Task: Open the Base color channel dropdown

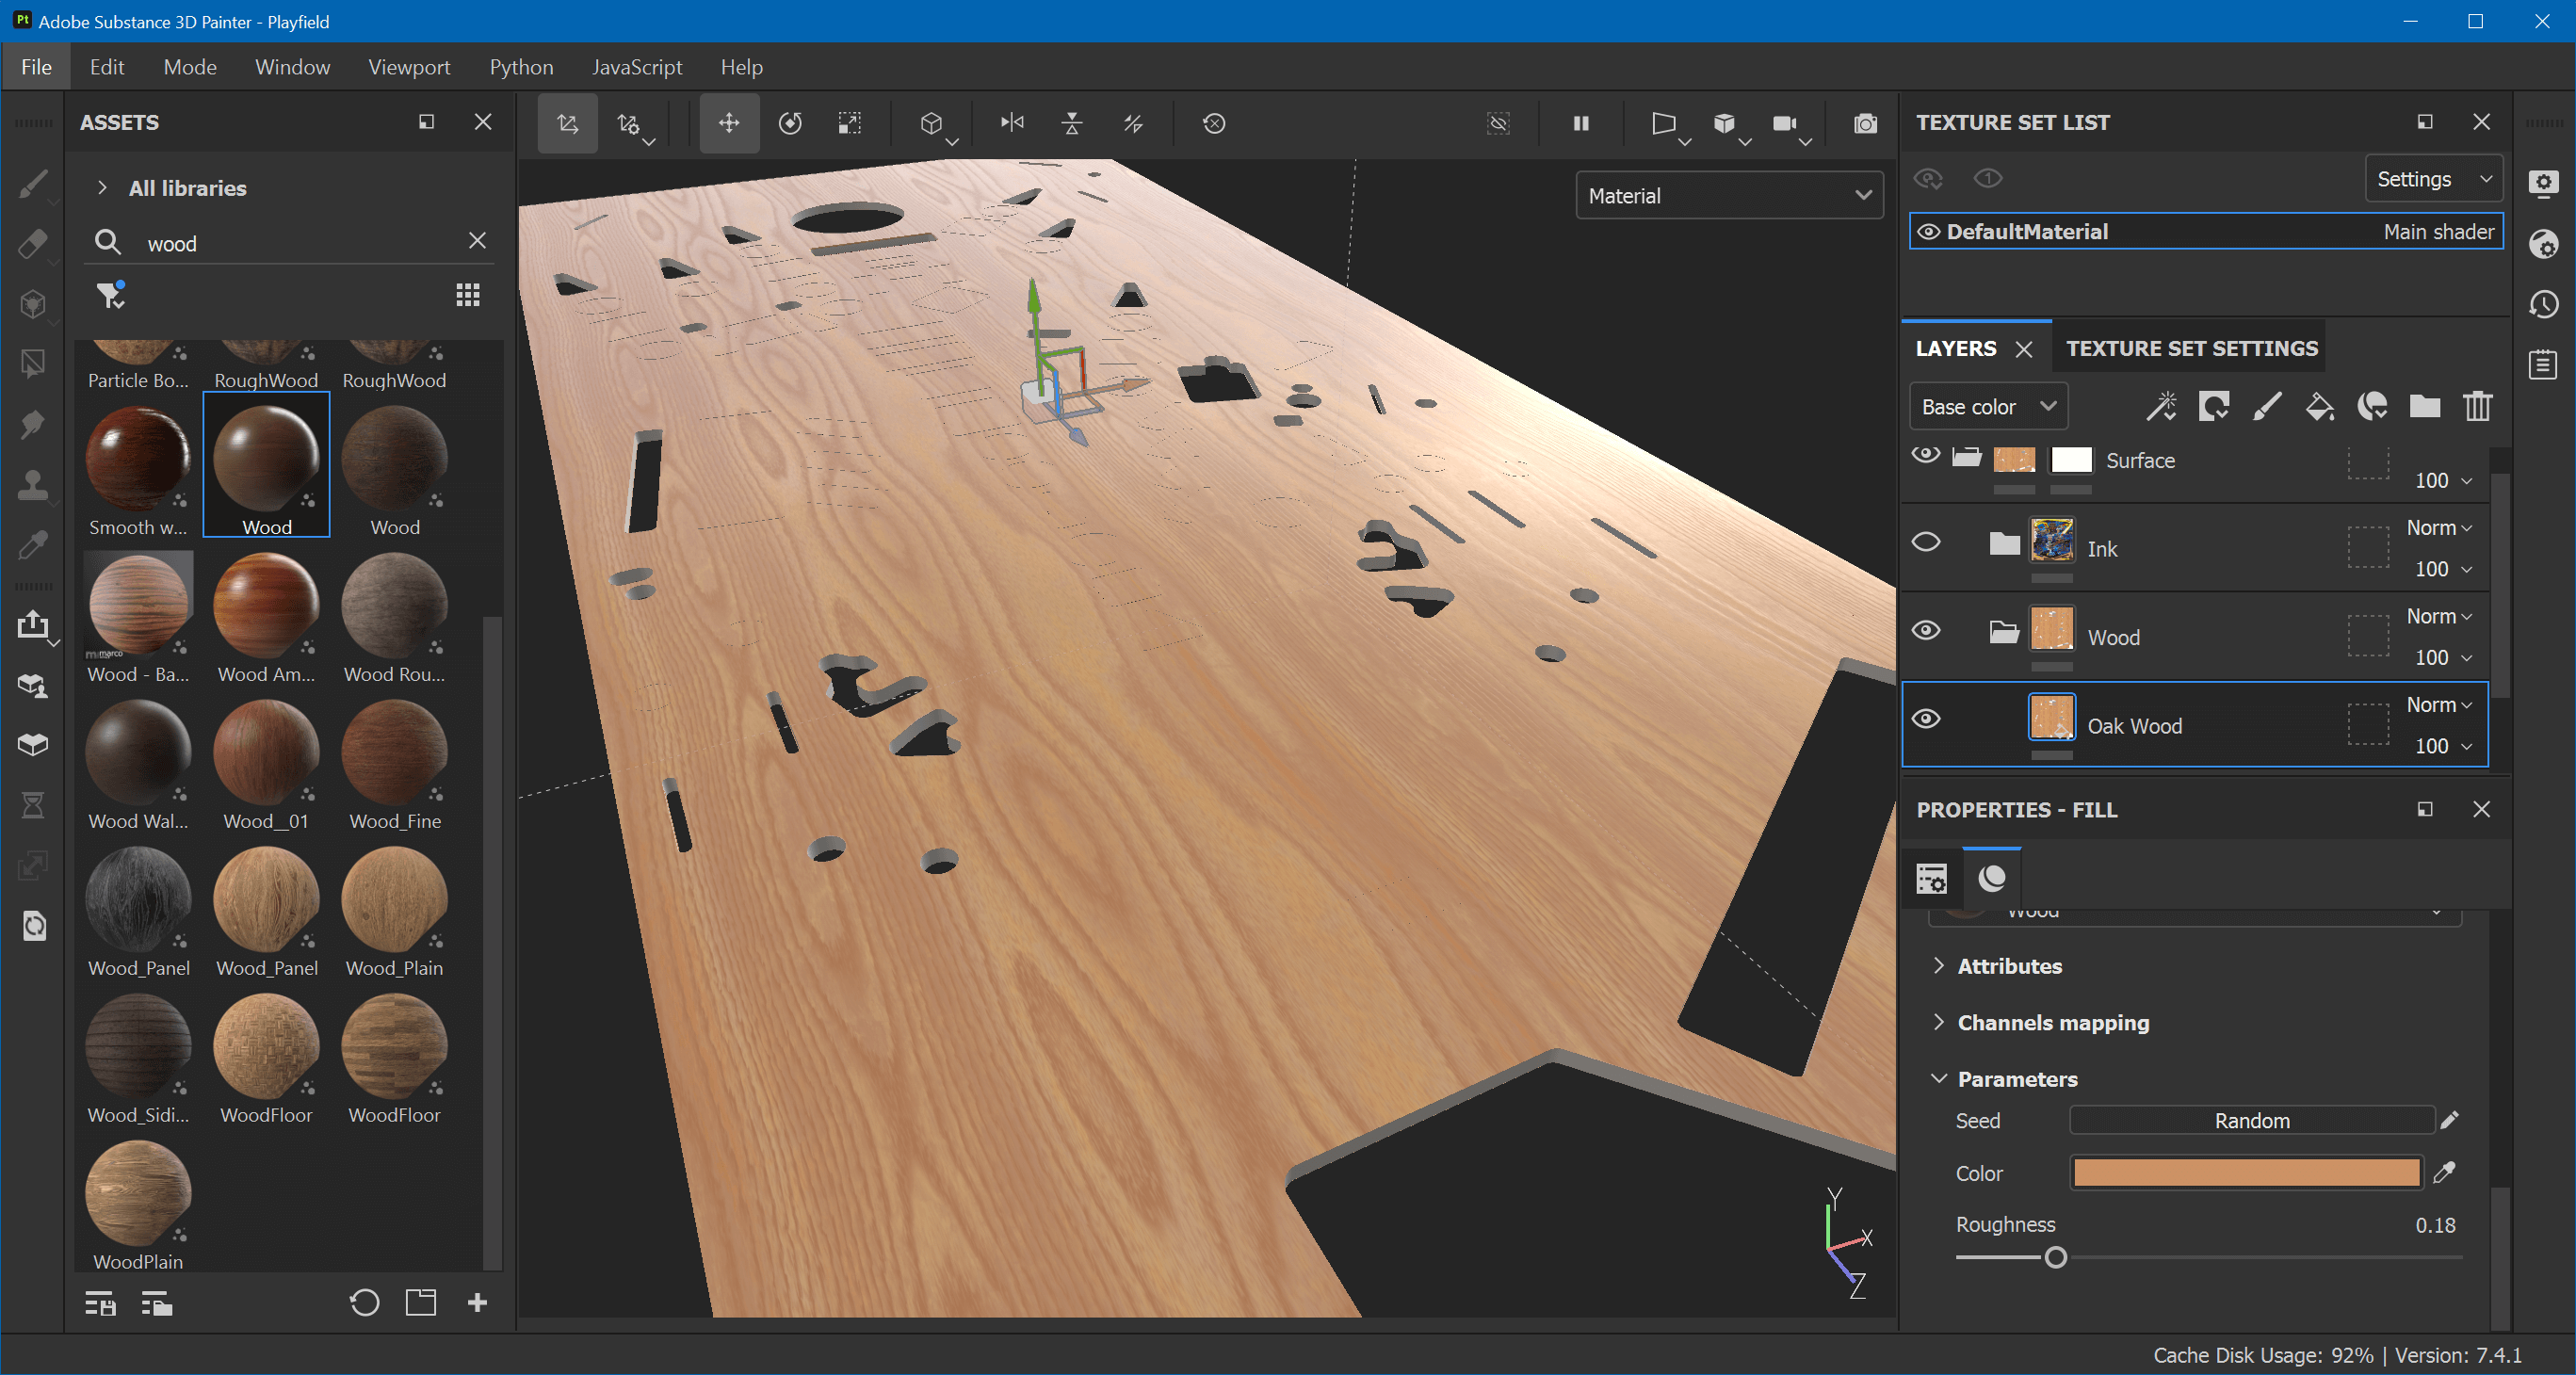Action: pos(1980,406)
